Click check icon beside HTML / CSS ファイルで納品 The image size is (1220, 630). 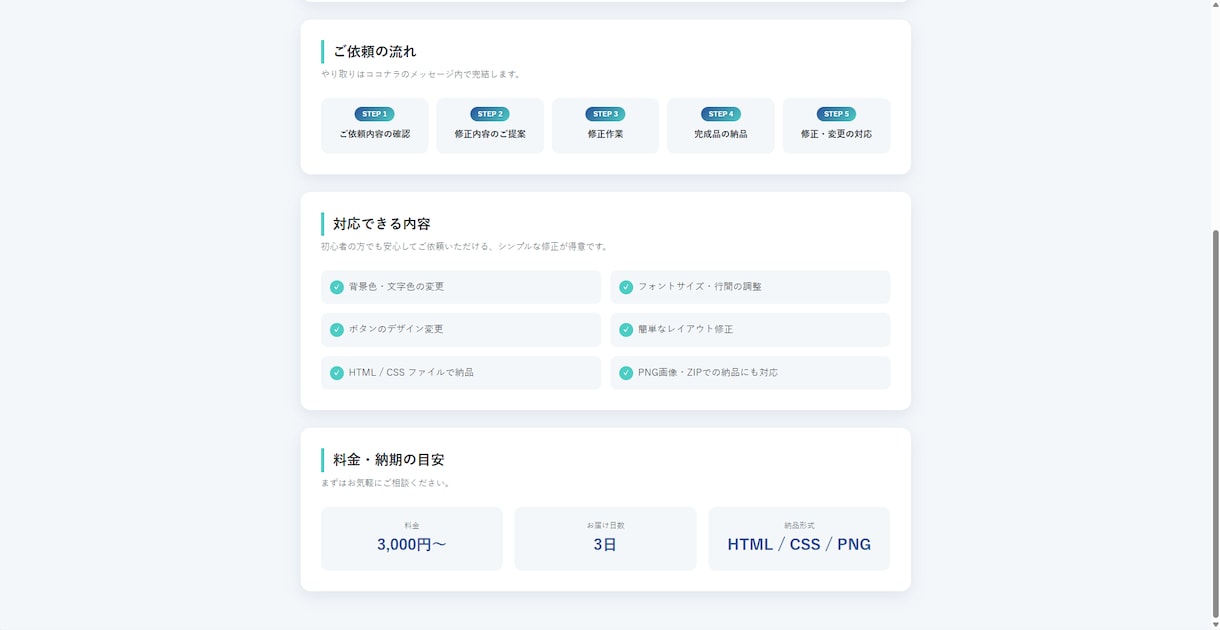tap(337, 373)
